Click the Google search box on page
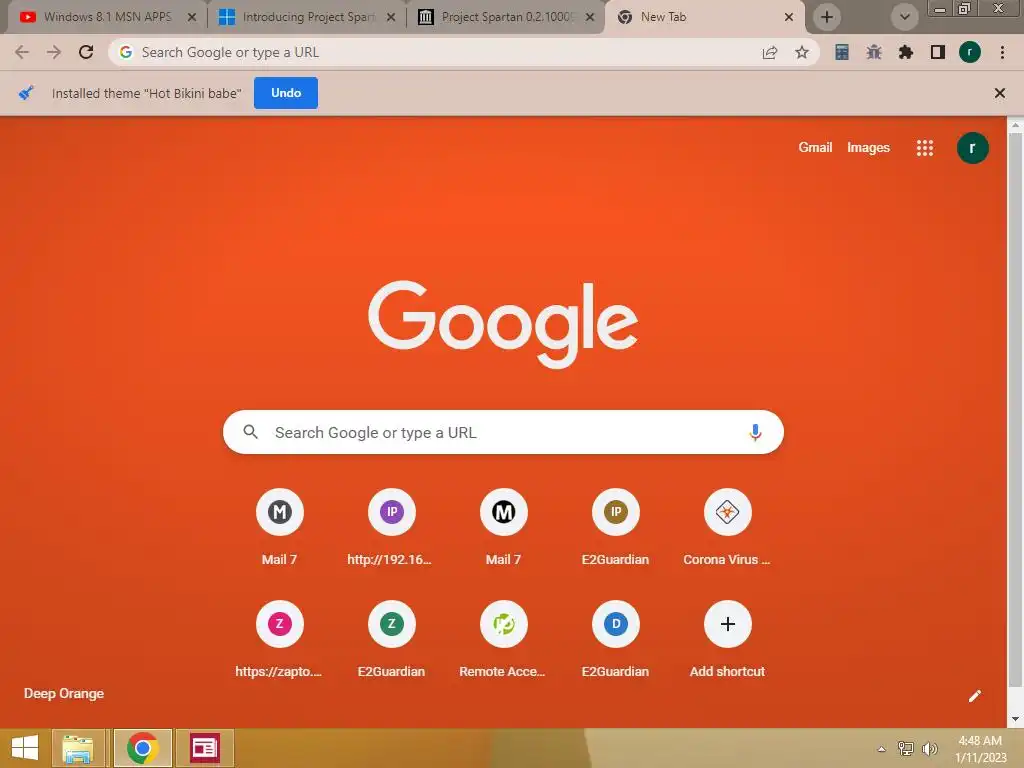1024x768 pixels. pyautogui.click(x=504, y=432)
